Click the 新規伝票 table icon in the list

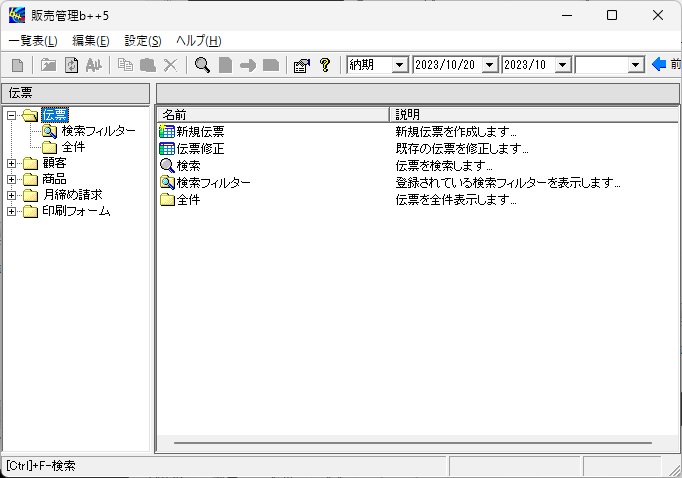point(167,131)
